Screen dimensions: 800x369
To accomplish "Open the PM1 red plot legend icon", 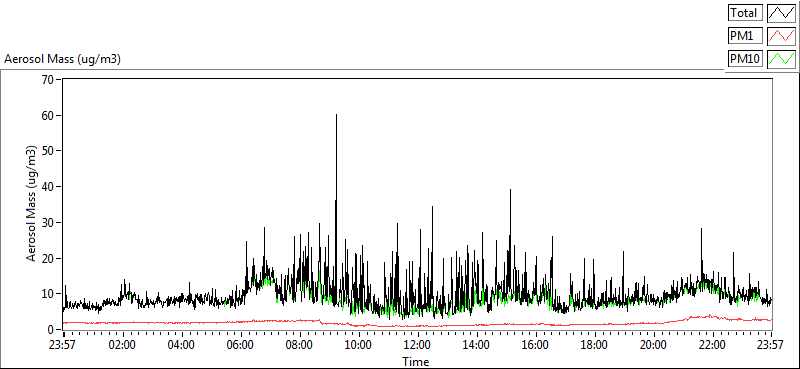I will tap(781, 36).
